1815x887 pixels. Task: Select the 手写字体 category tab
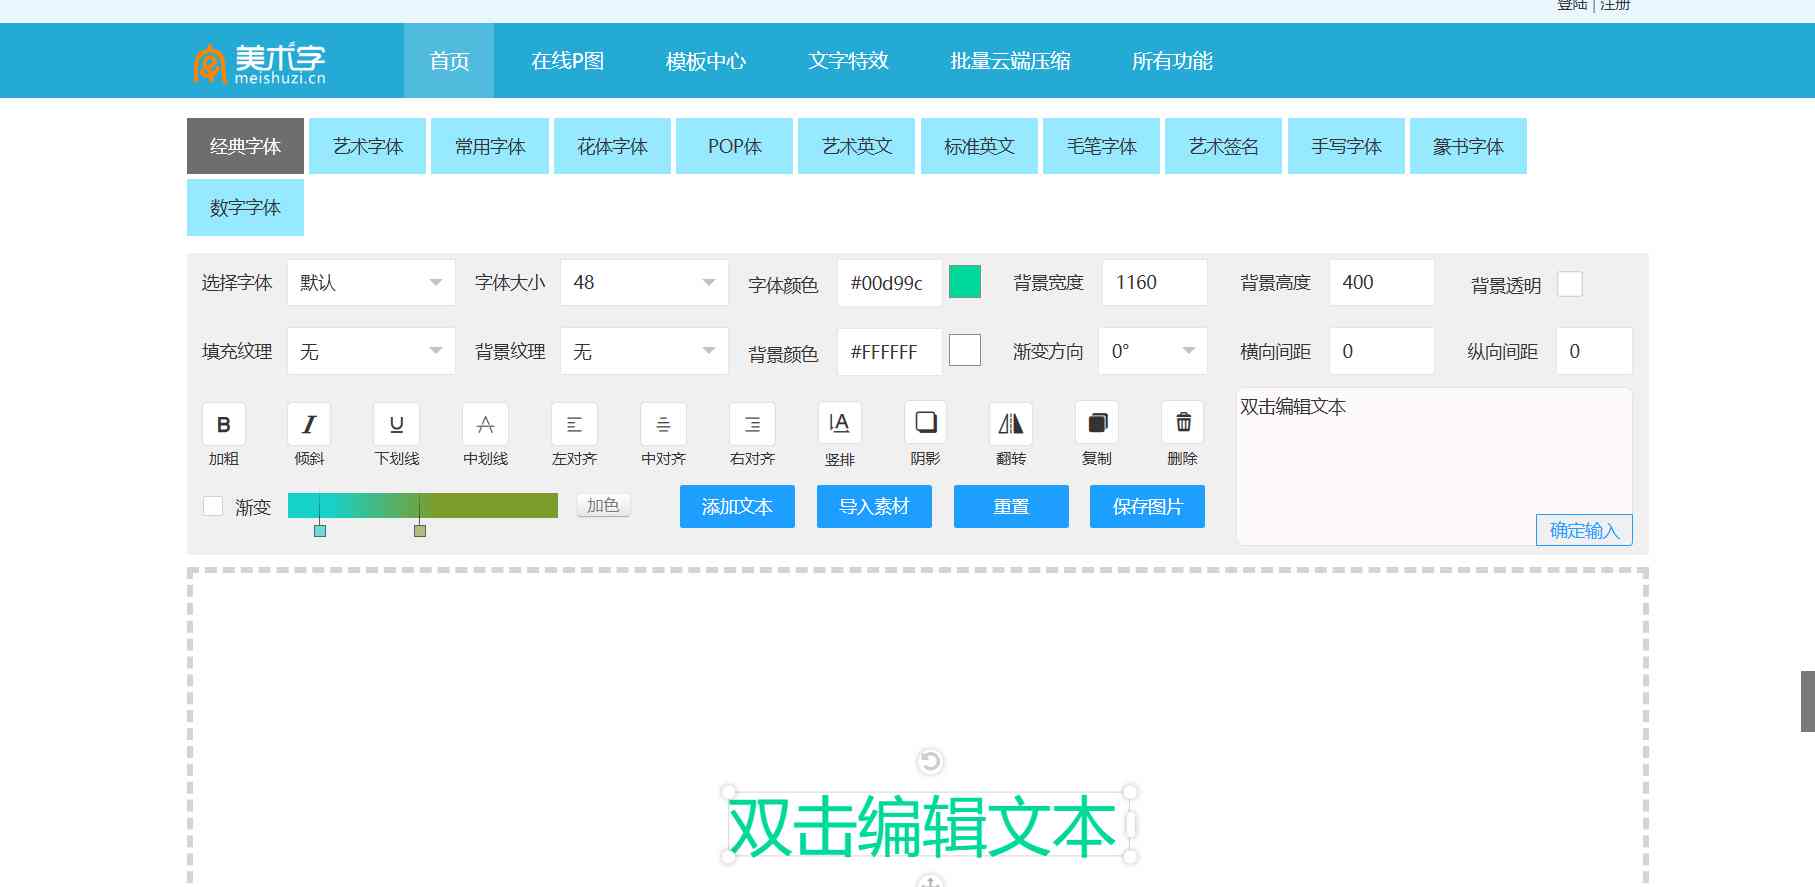point(1346,146)
